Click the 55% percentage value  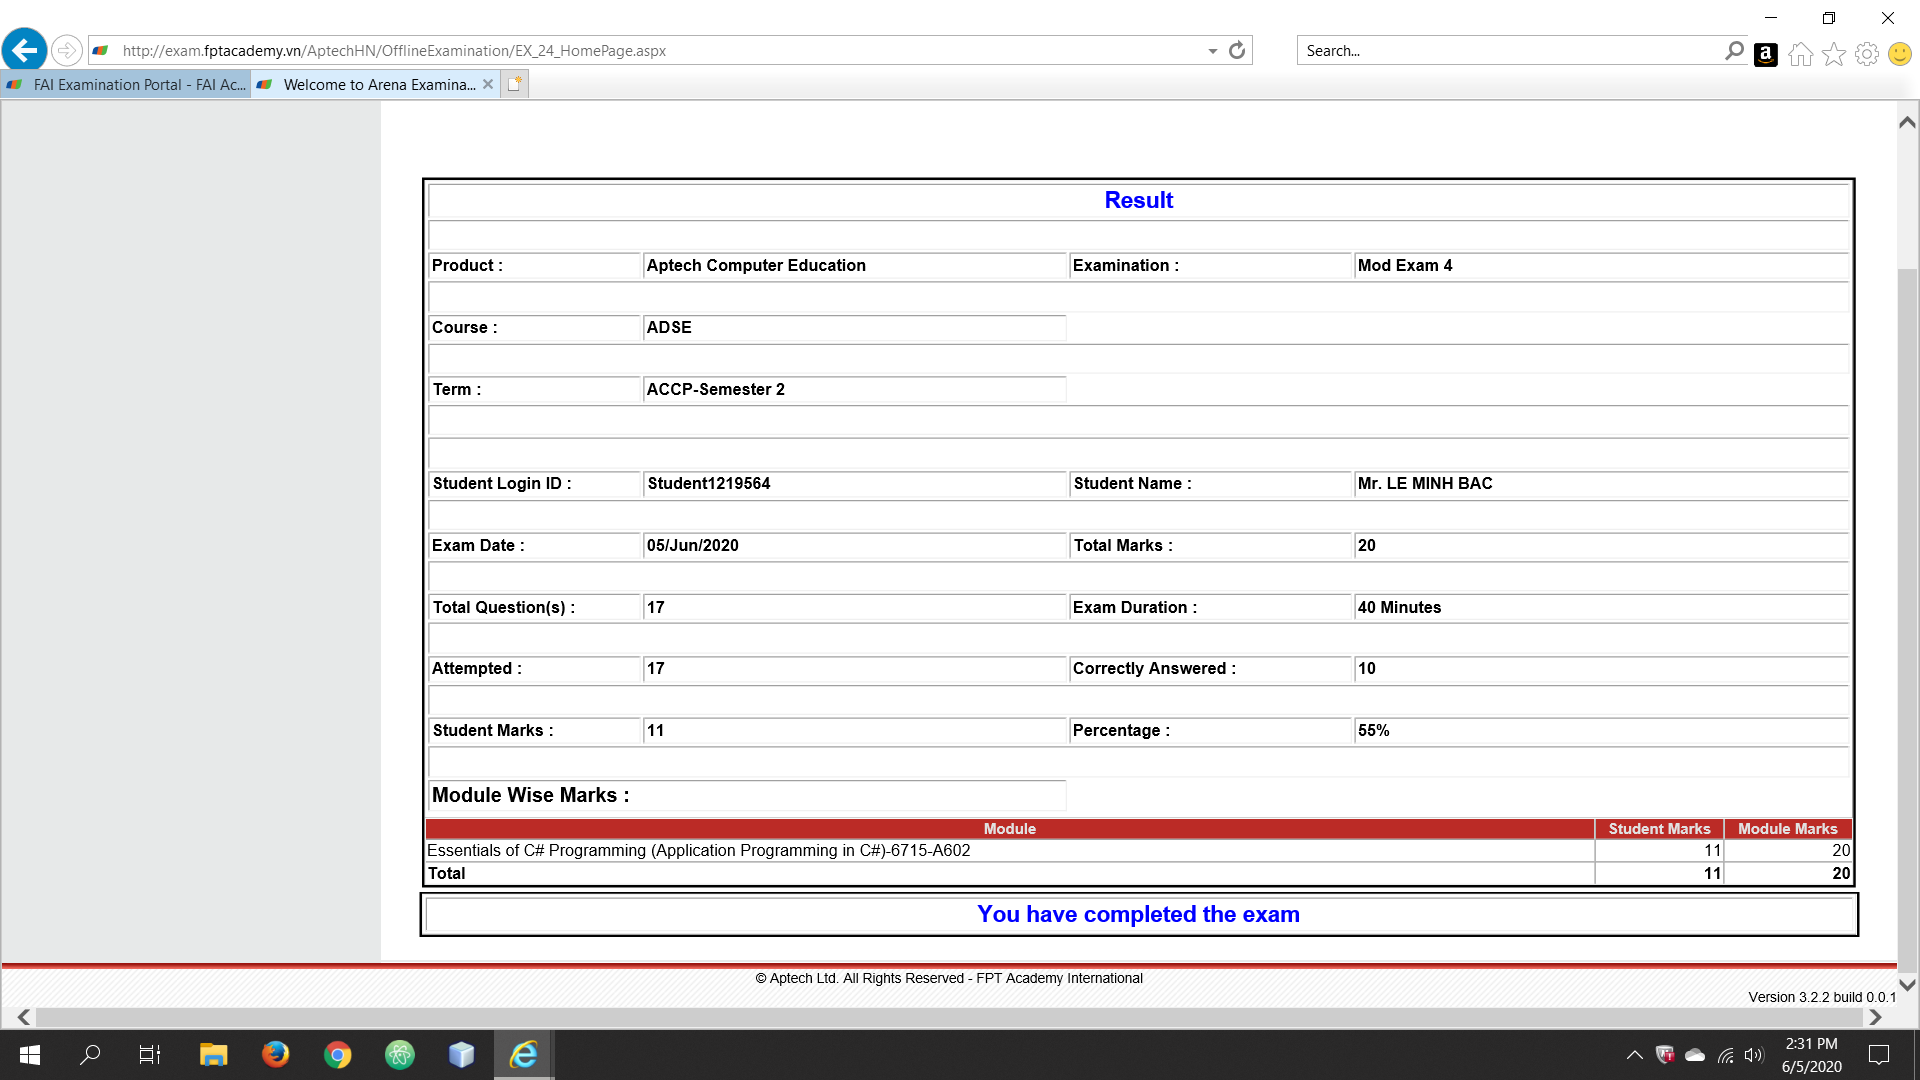point(1374,730)
